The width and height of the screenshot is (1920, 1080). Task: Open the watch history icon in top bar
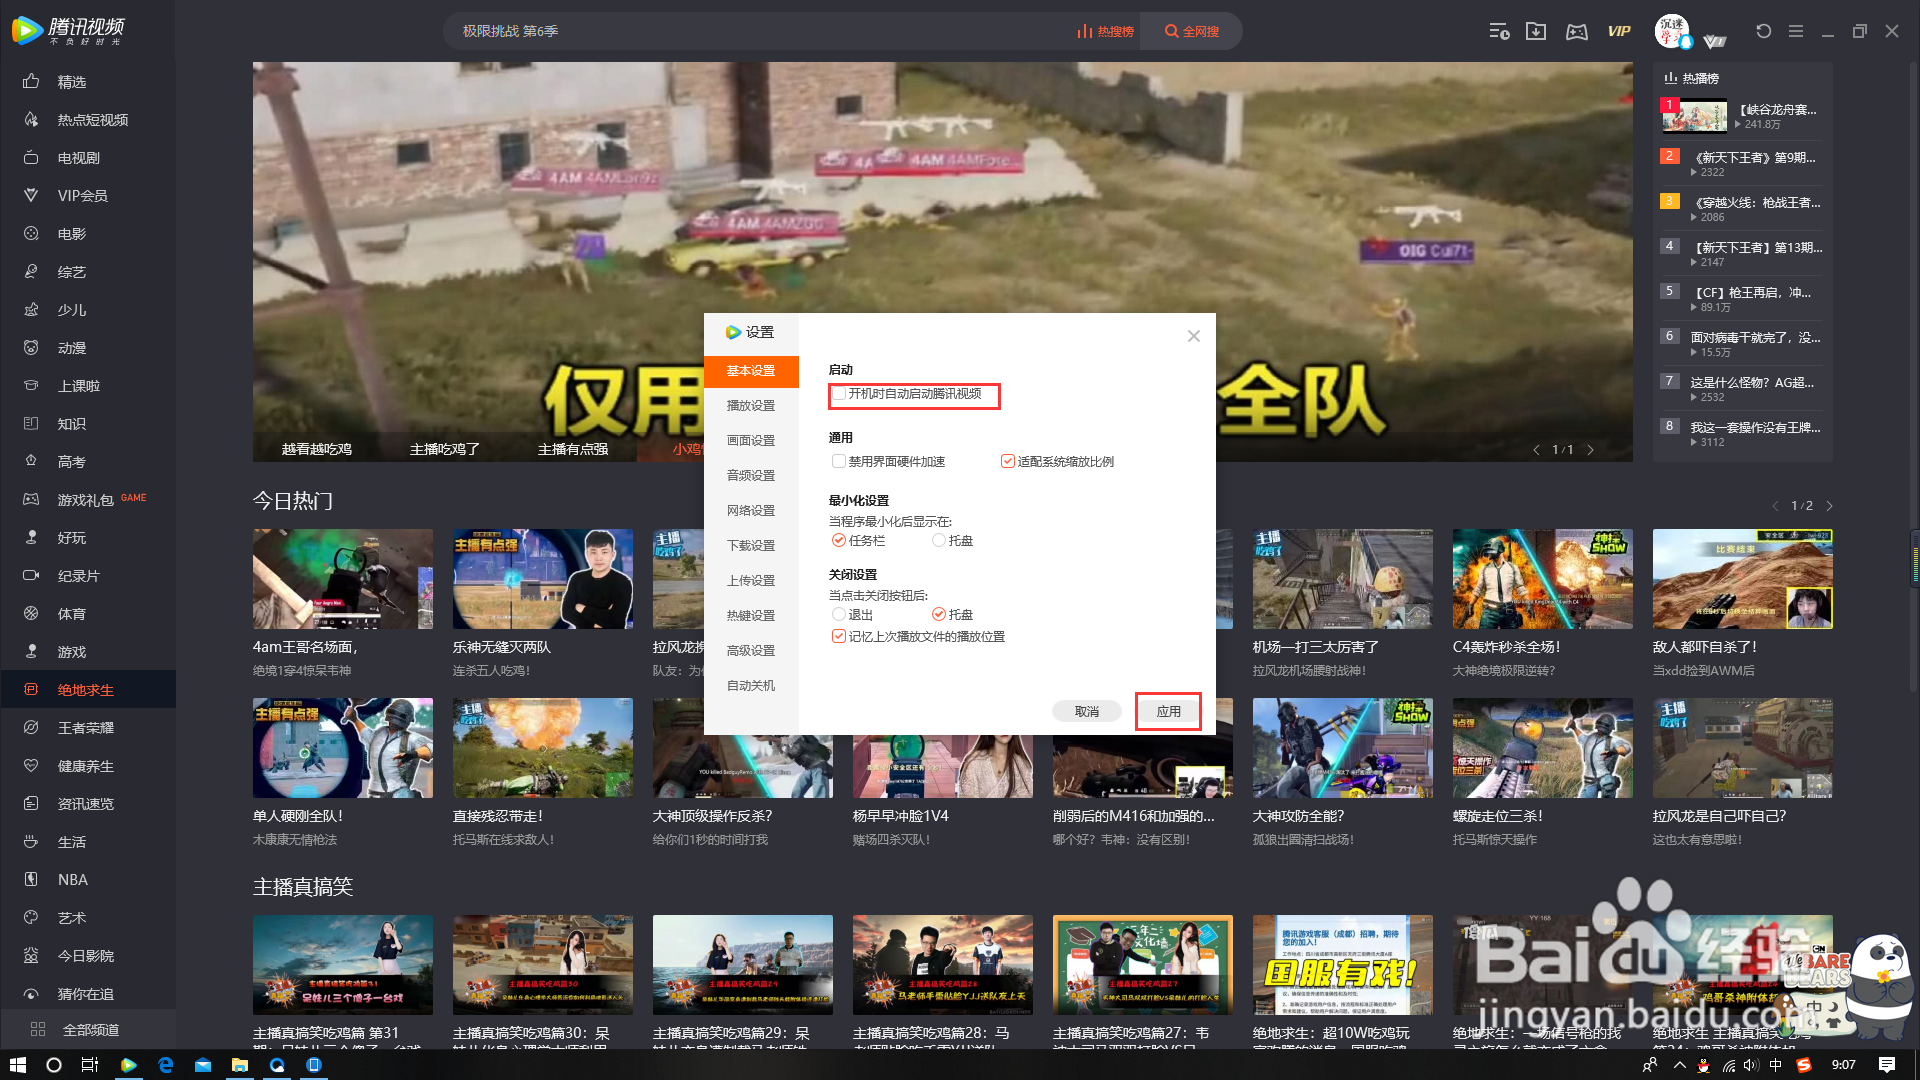pyautogui.click(x=1499, y=31)
